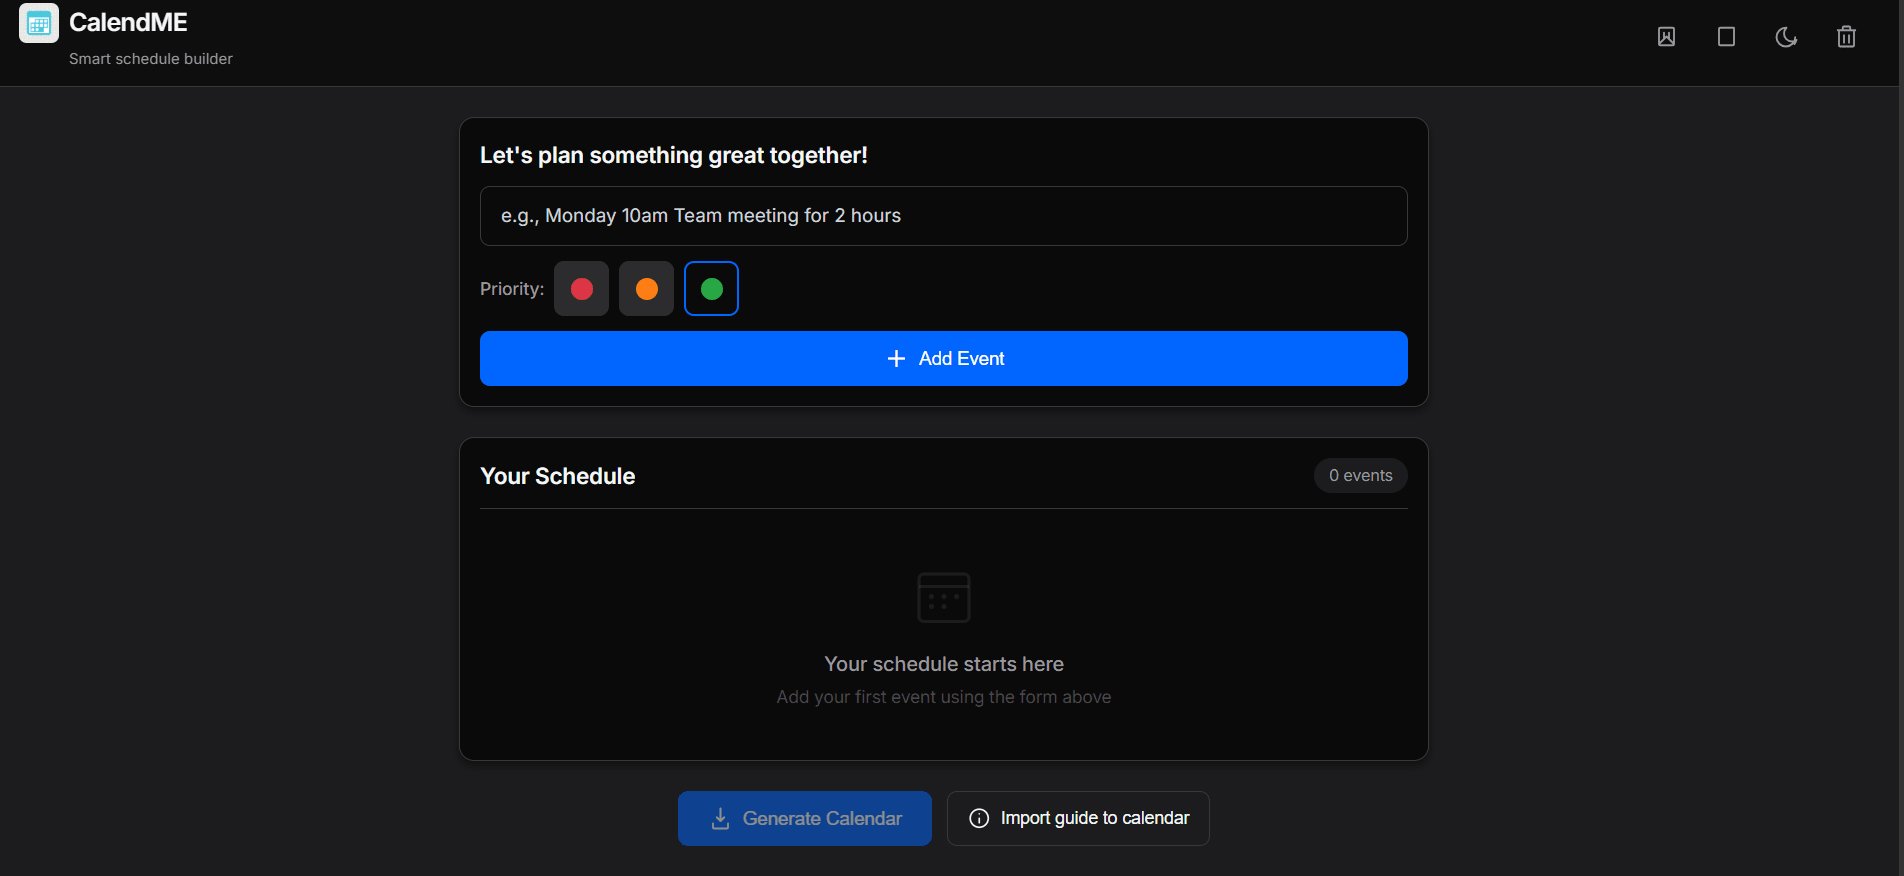This screenshot has width=1904, height=876.
Task: Select the orange priority option
Action: click(647, 289)
